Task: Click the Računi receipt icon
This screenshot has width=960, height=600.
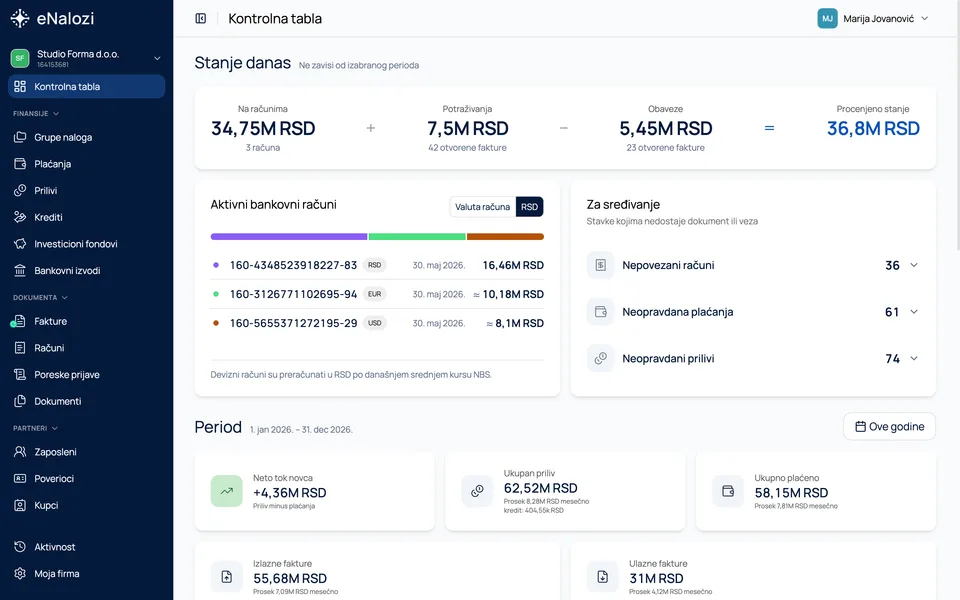Action: 20,348
